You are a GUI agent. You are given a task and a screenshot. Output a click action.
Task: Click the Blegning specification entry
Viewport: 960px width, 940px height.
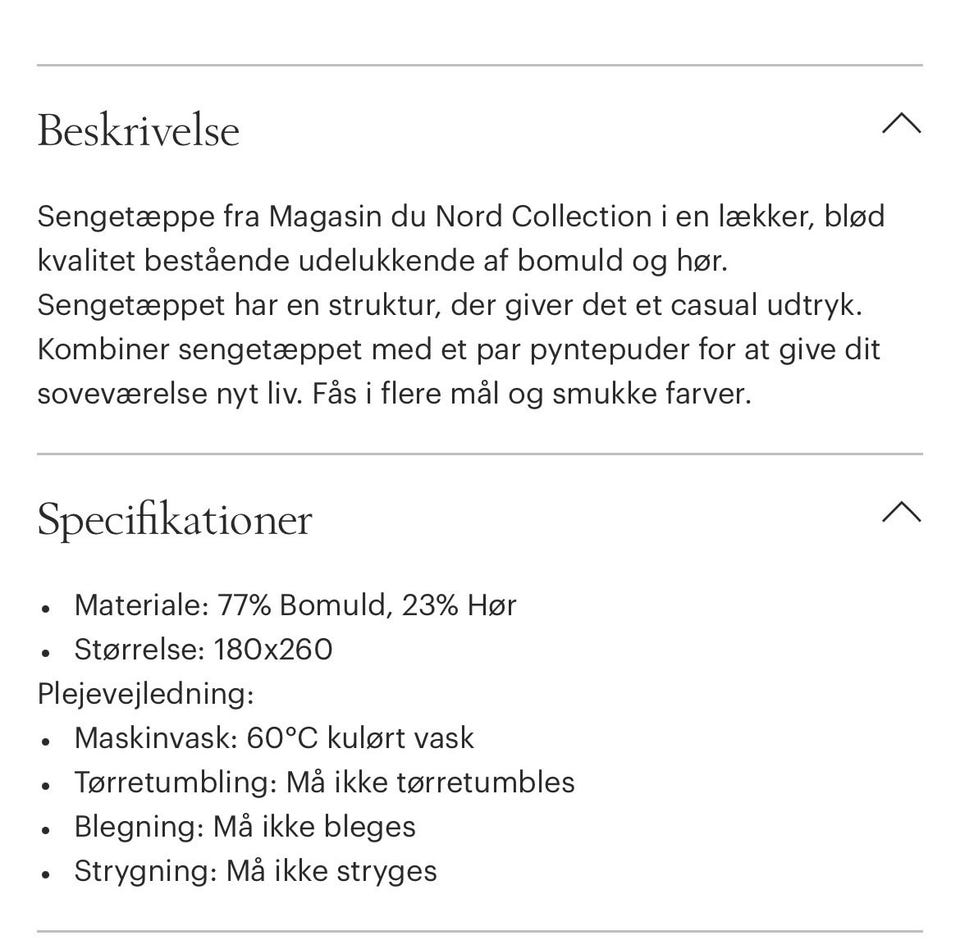(x=245, y=826)
